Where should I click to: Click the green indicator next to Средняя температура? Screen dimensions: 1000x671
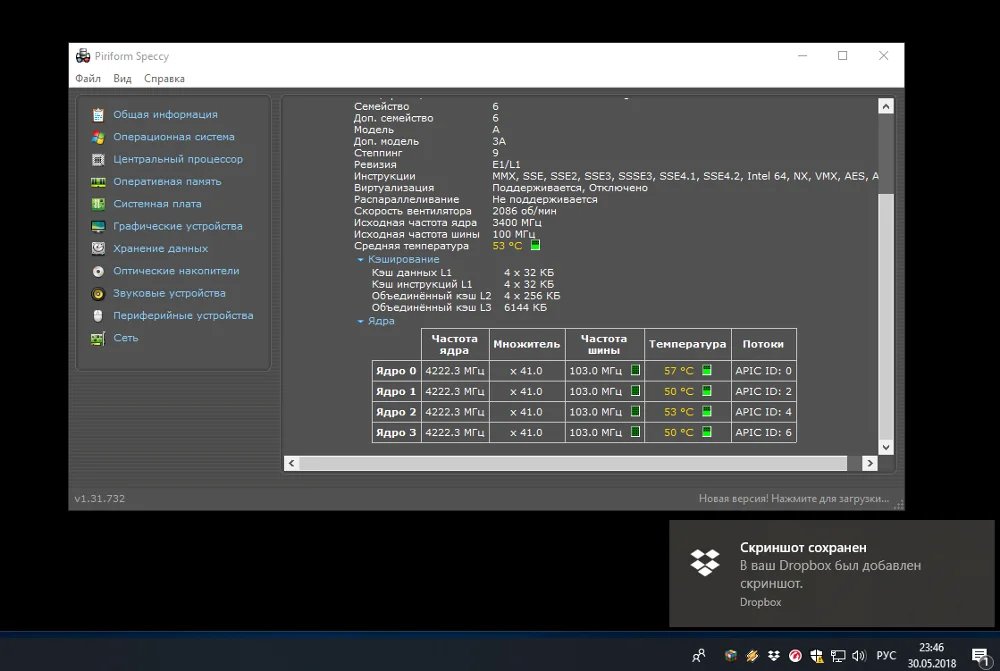tap(535, 245)
